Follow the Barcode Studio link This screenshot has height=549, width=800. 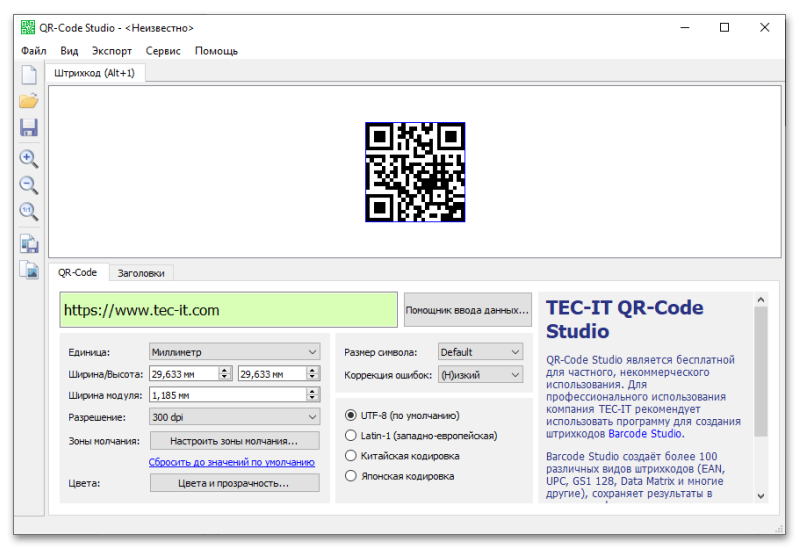point(645,434)
